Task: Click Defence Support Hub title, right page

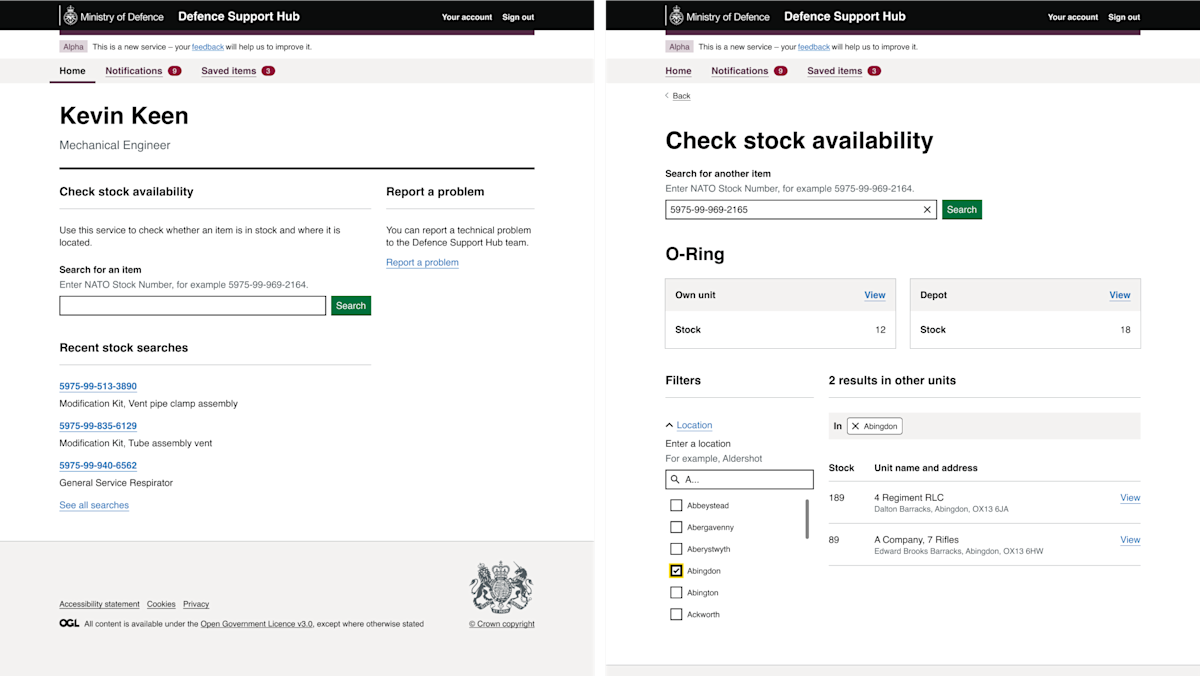Action: click(x=845, y=16)
